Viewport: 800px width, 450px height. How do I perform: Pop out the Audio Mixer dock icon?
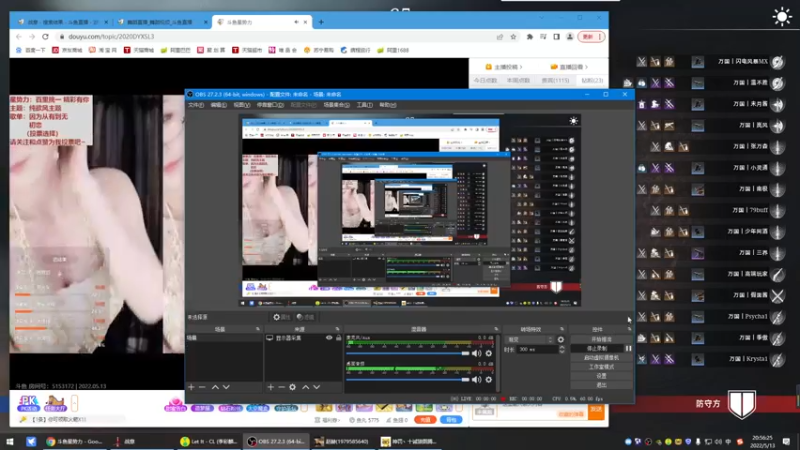point(496,329)
